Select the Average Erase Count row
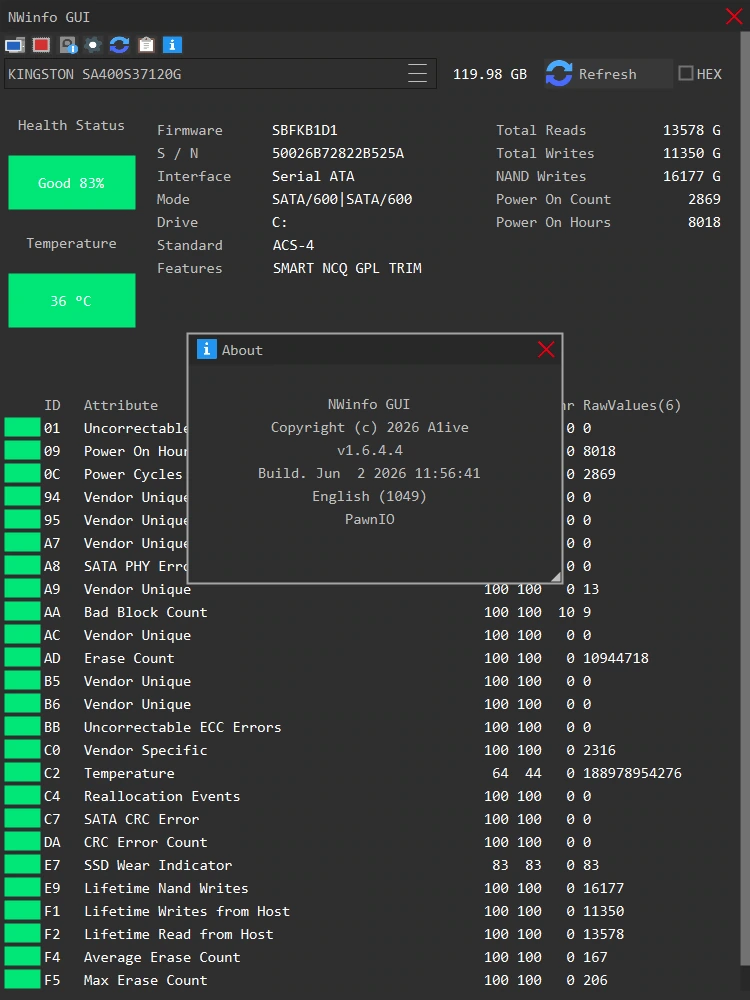 370,957
